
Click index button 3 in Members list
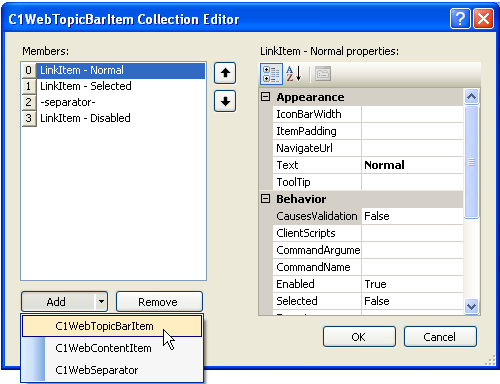[29, 118]
